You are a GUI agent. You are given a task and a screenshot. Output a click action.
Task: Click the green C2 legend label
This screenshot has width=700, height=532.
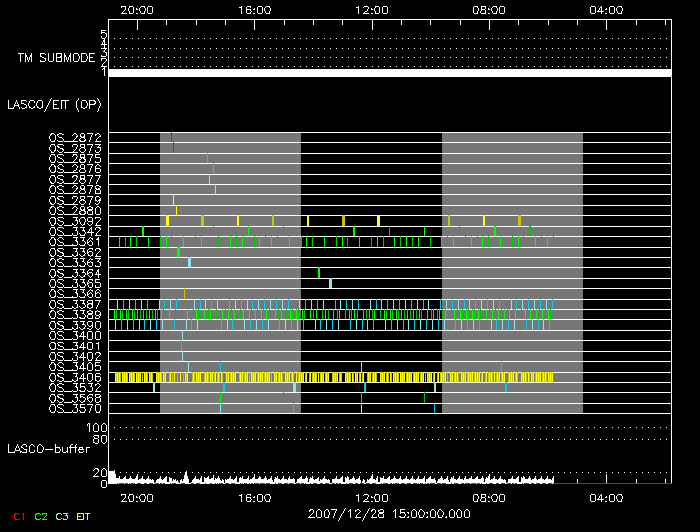point(41,517)
